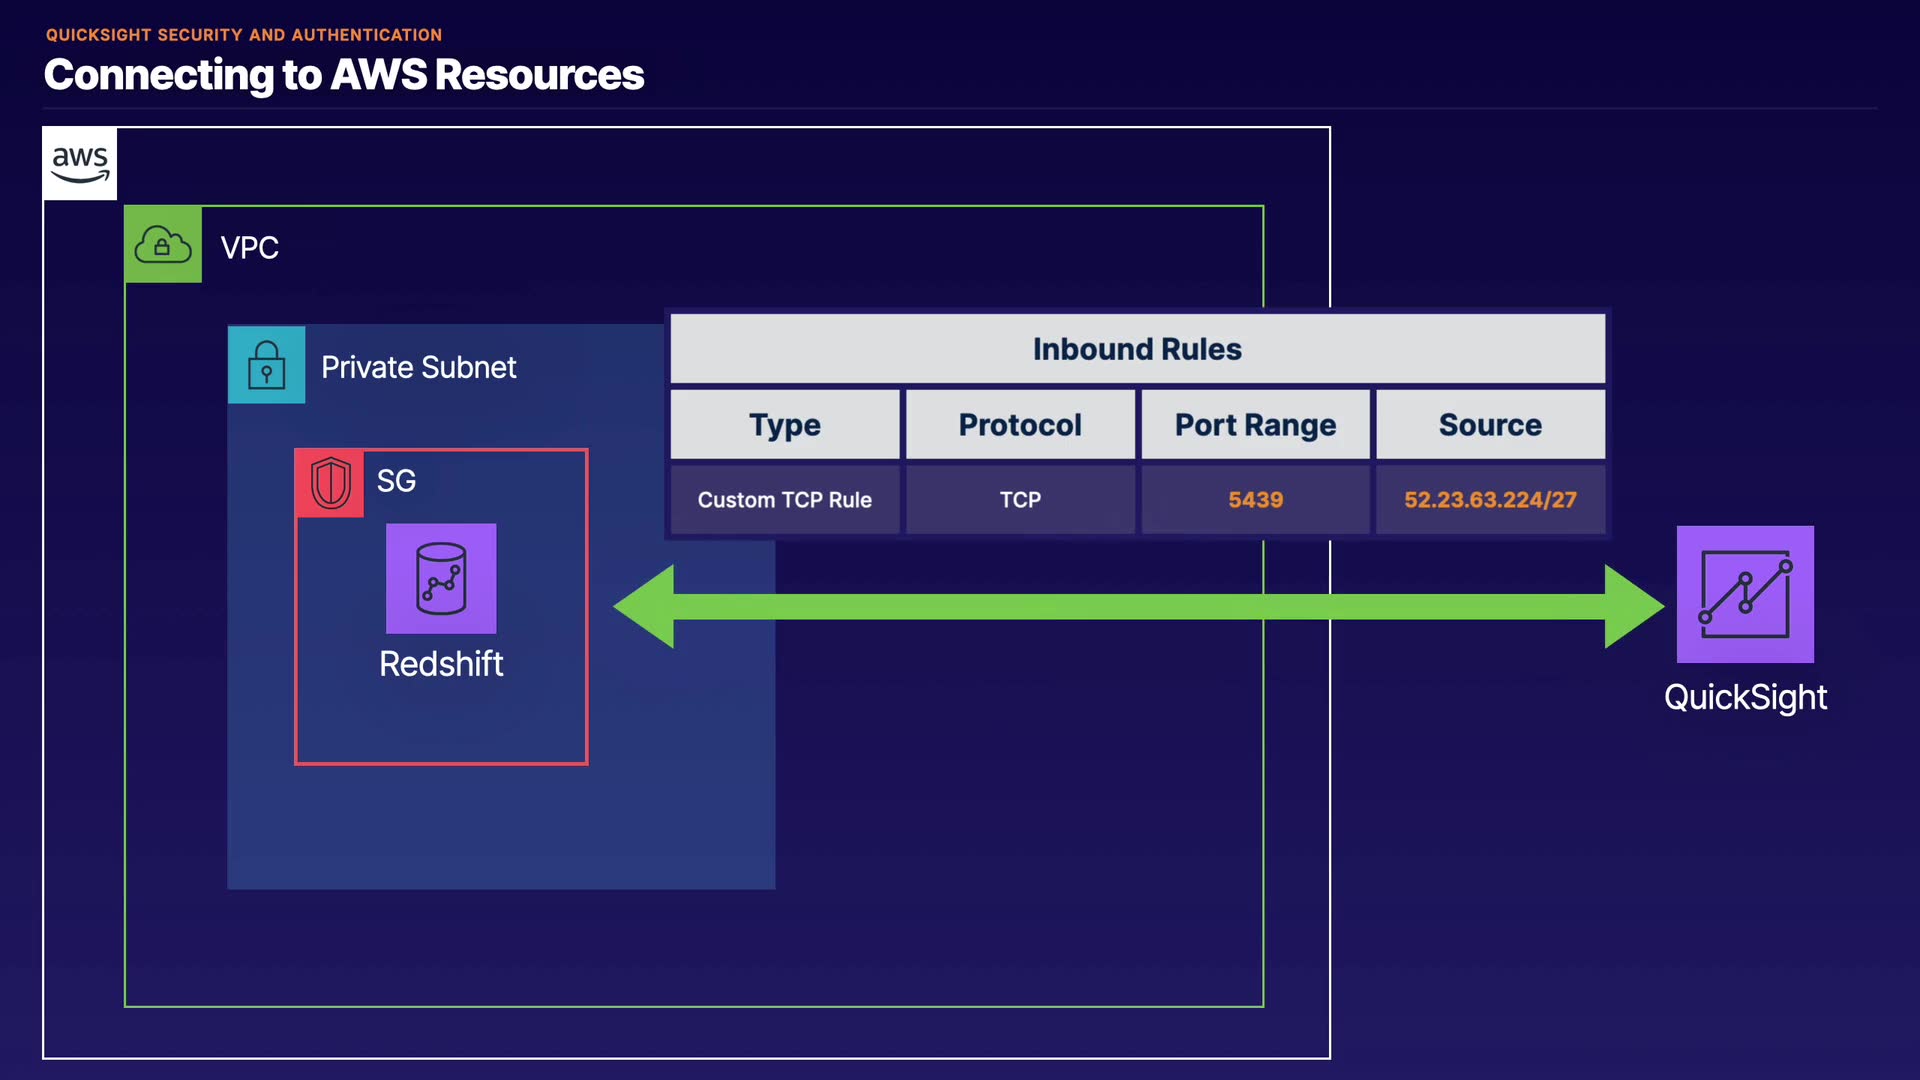Click the Protocol column header
Screen dimensions: 1920x1080
1020,425
